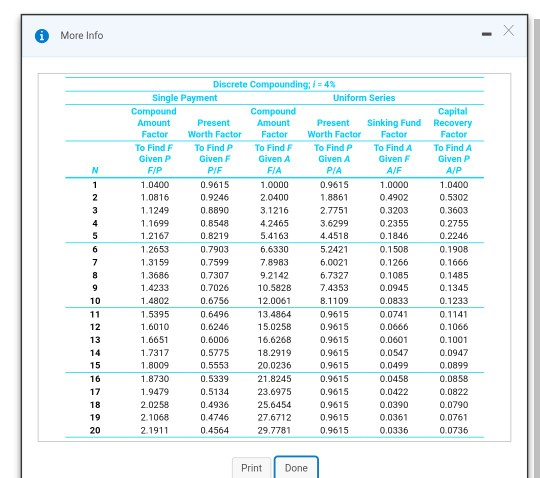Click the Done button
This screenshot has height=478, width=540.
(296, 468)
